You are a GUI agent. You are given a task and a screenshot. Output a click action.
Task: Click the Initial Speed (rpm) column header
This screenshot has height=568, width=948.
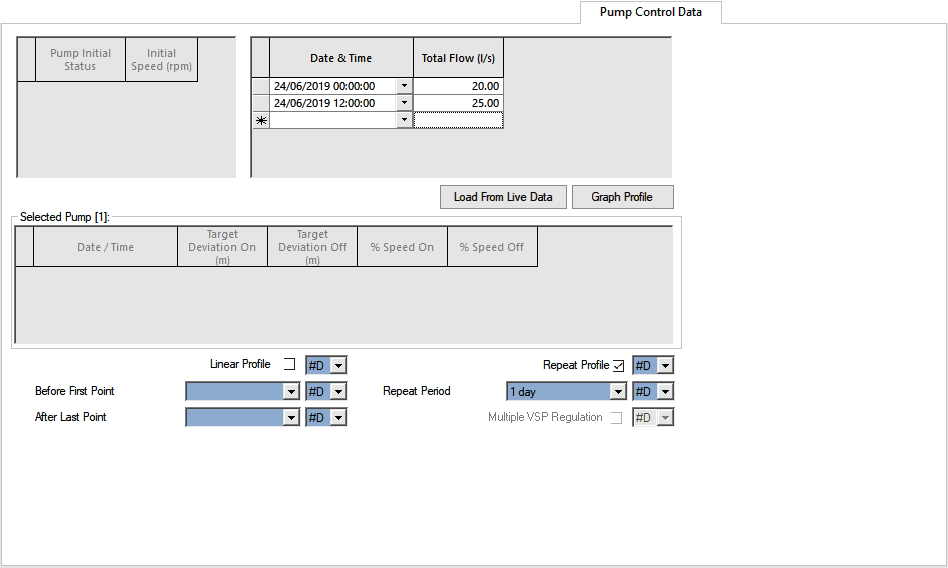click(x=161, y=59)
